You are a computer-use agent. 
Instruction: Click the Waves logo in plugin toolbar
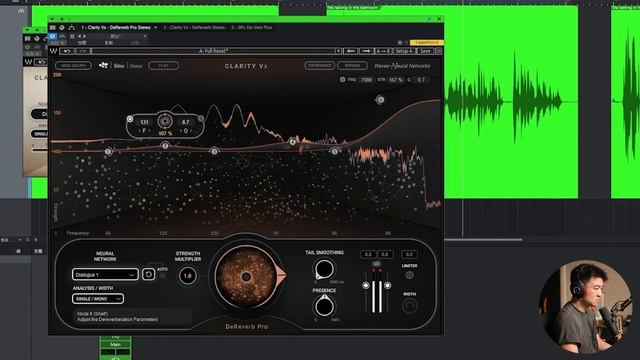53,51
